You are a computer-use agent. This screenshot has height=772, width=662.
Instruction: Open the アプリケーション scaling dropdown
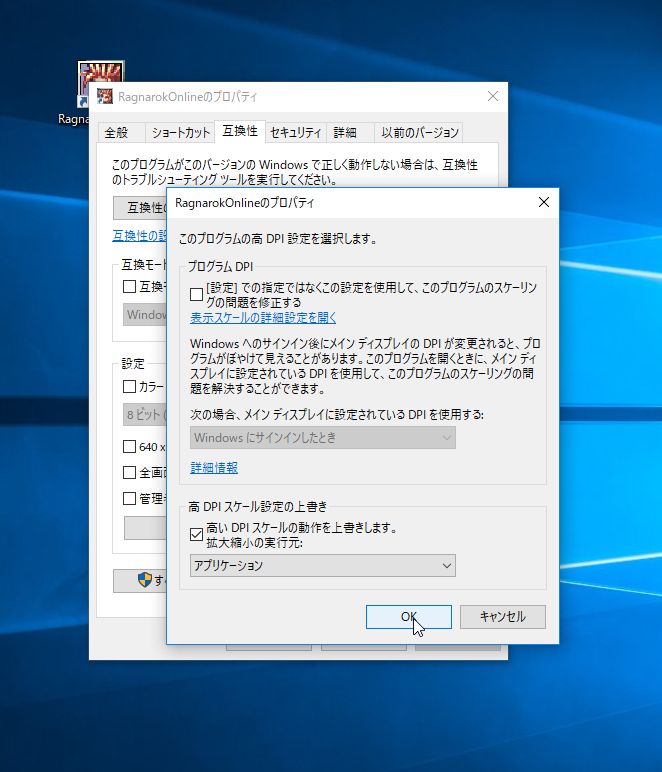pos(323,566)
